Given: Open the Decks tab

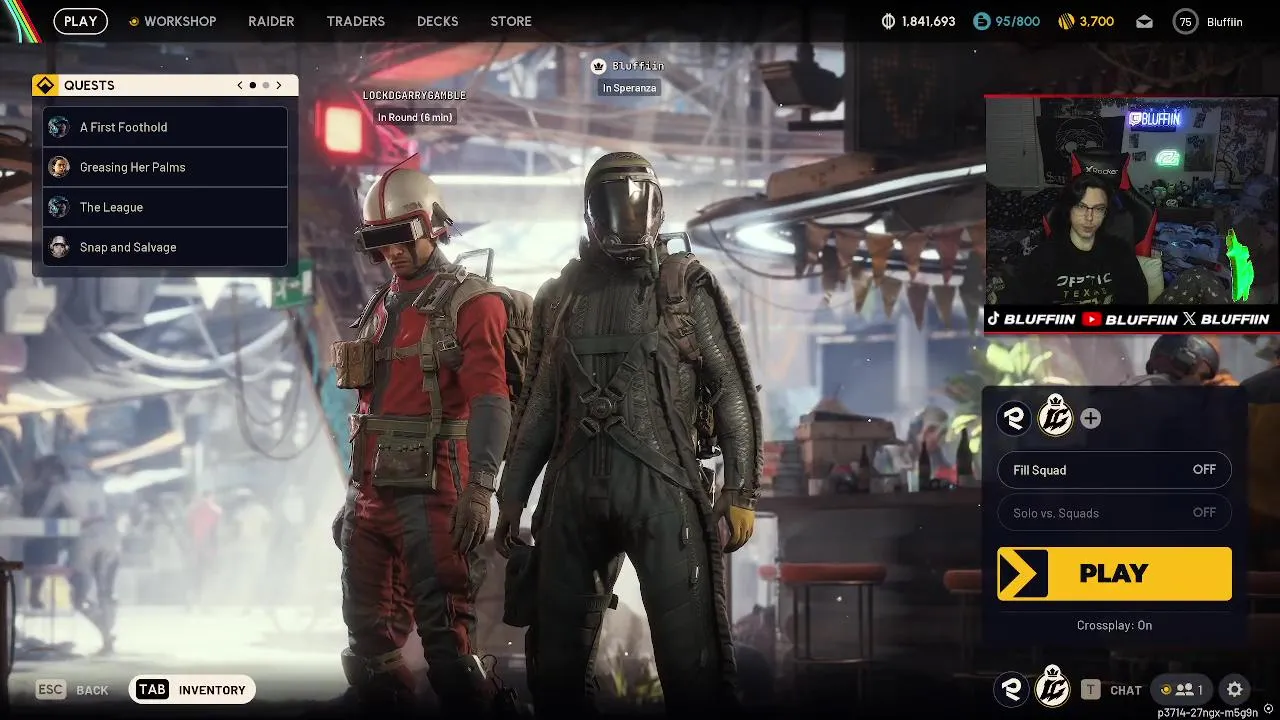Looking at the screenshot, I should [437, 21].
